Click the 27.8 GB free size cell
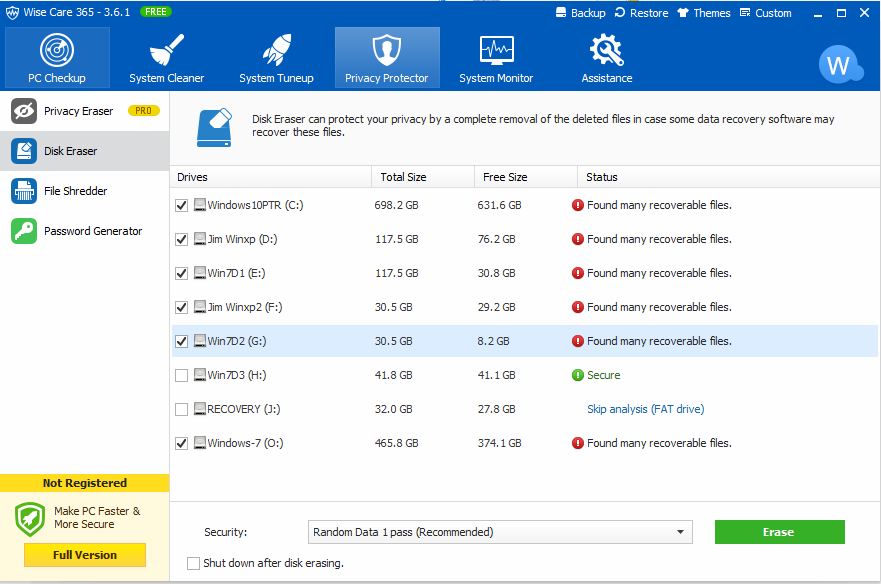The image size is (881, 584). 497,409
